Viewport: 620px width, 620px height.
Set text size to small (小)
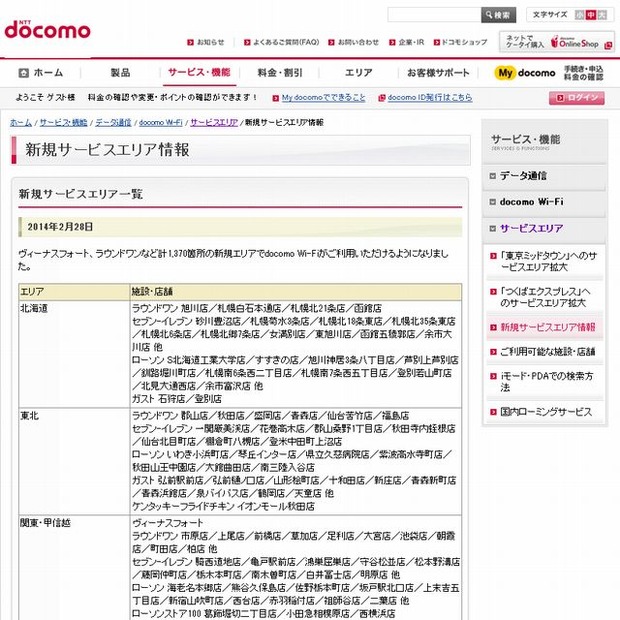pyautogui.click(x=579, y=15)
